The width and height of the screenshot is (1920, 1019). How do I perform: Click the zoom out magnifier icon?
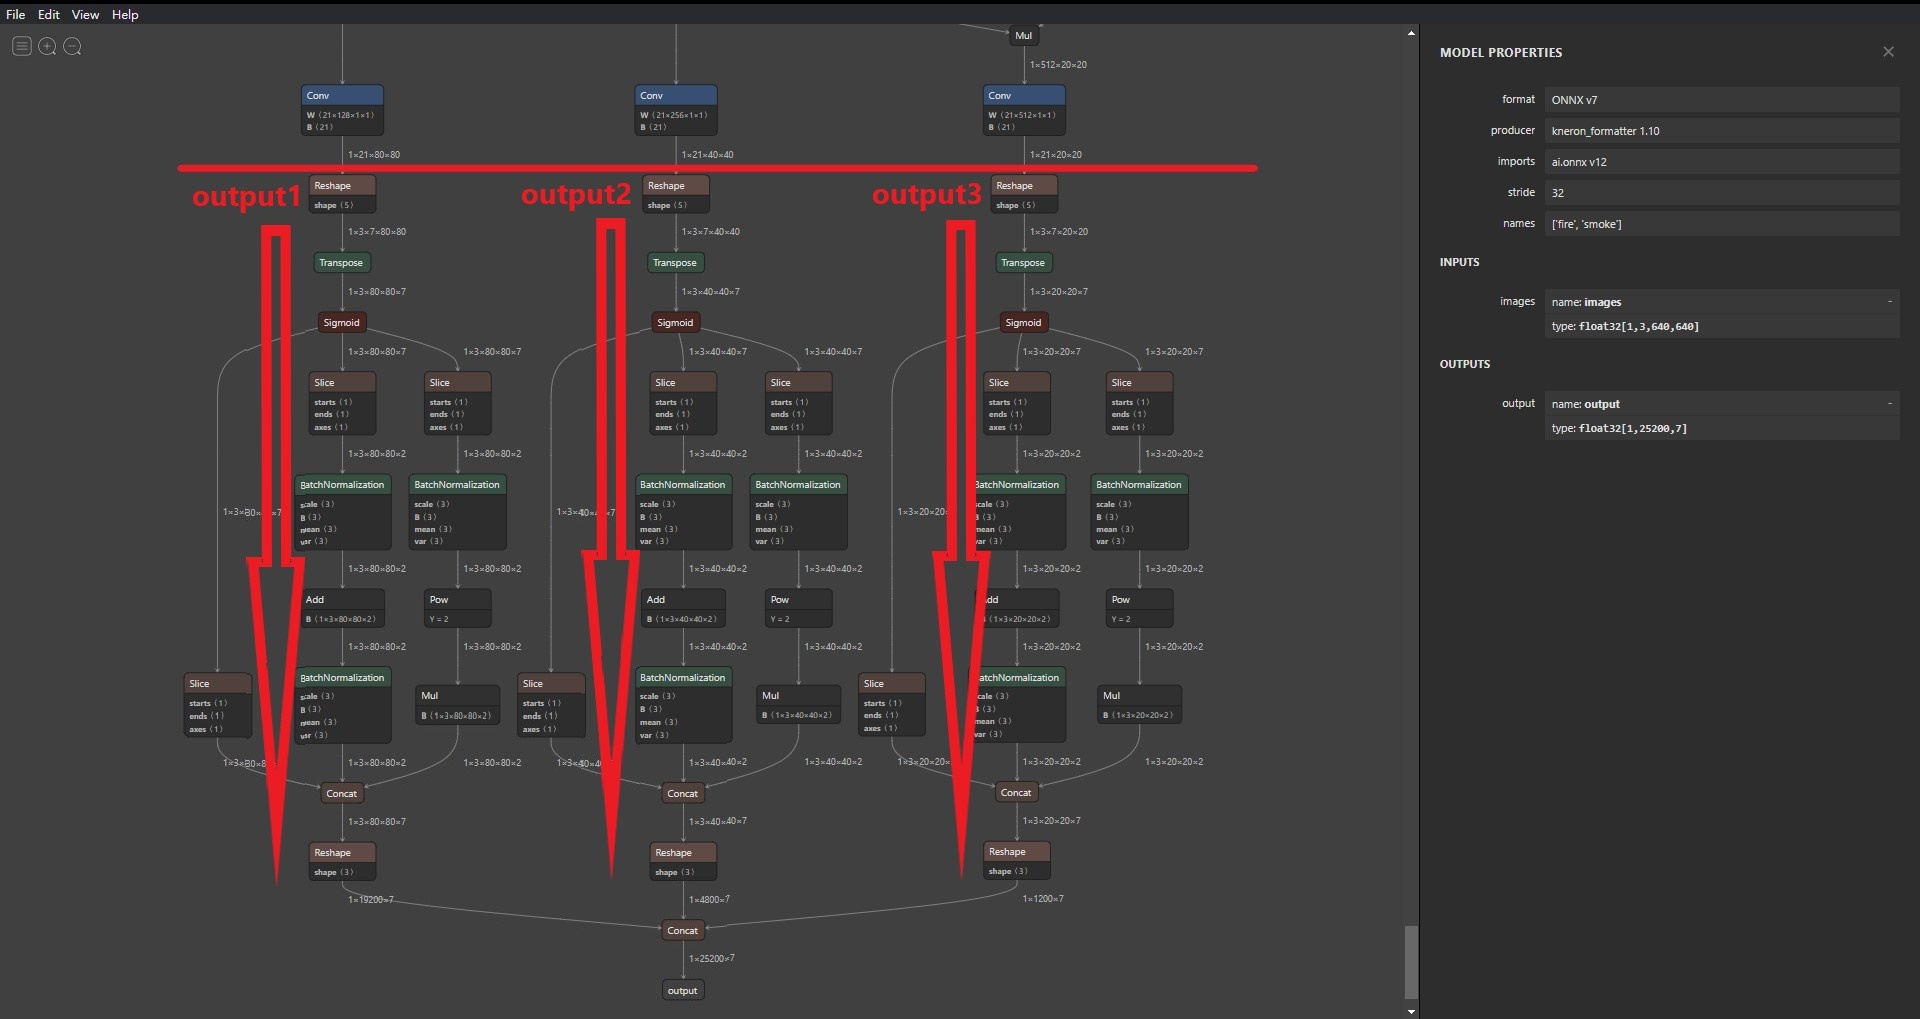[73, 46]
